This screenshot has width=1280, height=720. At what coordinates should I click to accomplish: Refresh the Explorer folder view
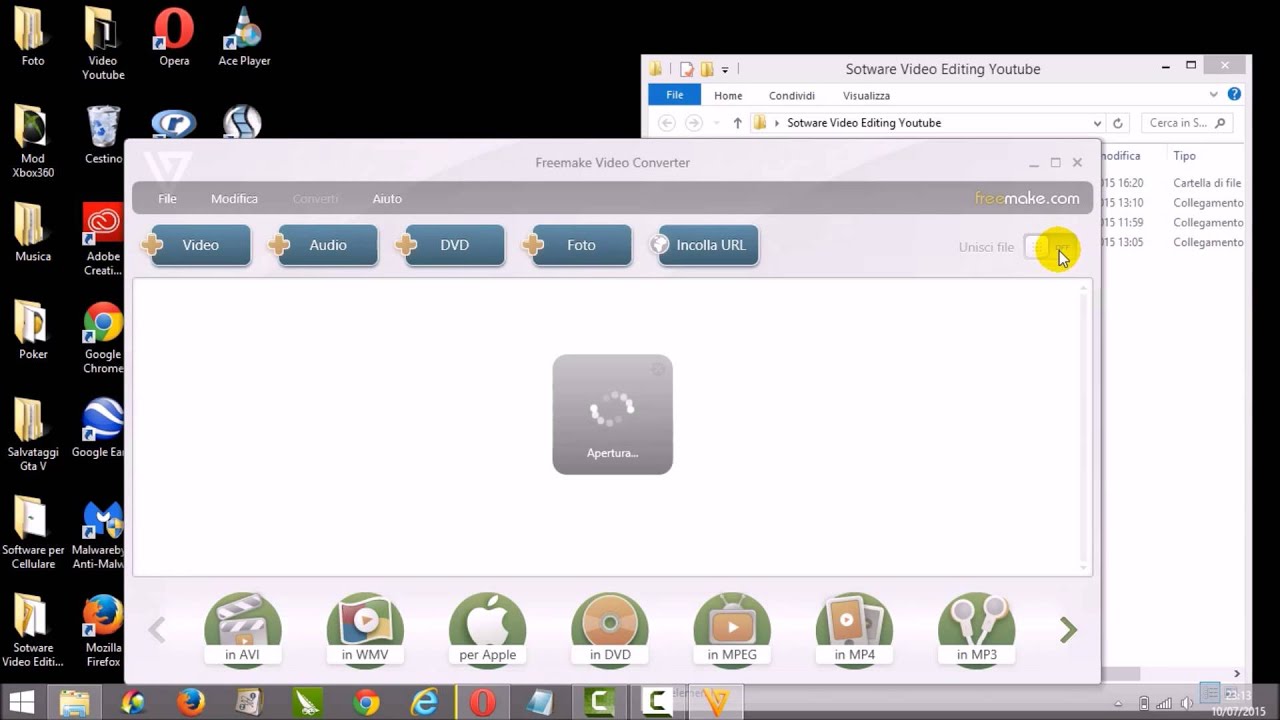pyautogui.click(x=1118, y=123)
